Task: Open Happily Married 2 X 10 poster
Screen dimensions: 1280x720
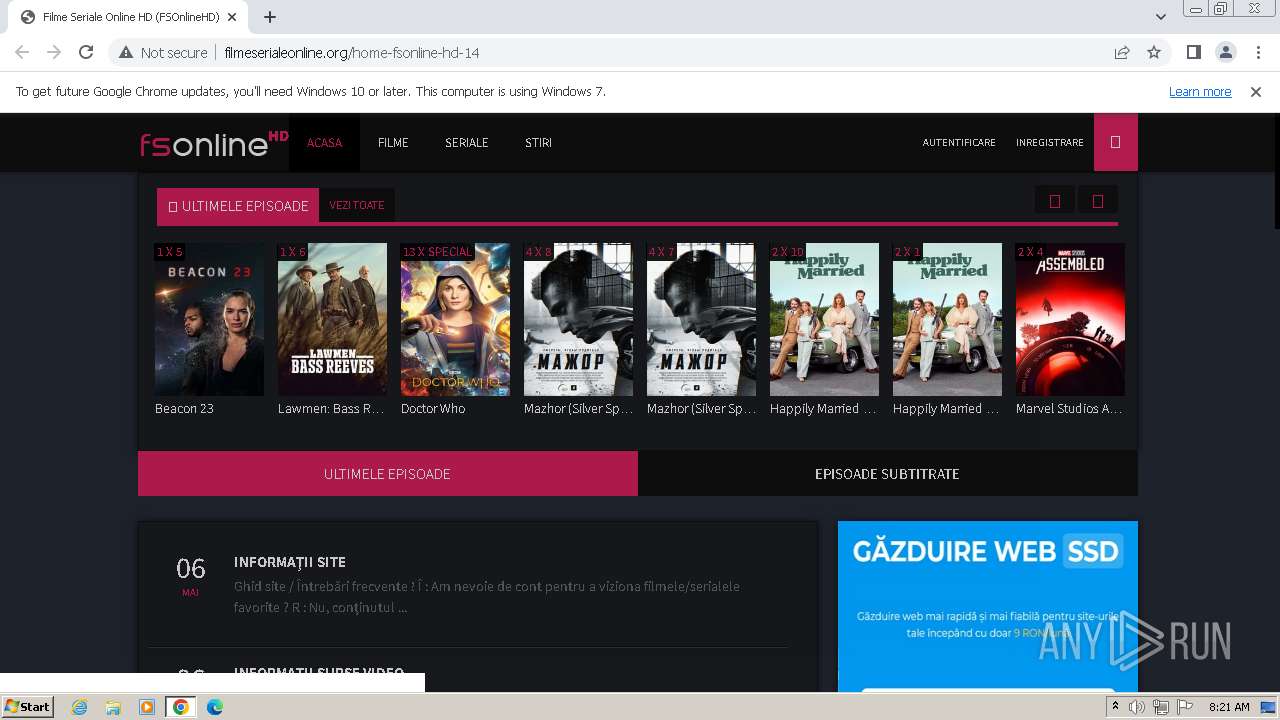Action: click(x=824, y=319)
